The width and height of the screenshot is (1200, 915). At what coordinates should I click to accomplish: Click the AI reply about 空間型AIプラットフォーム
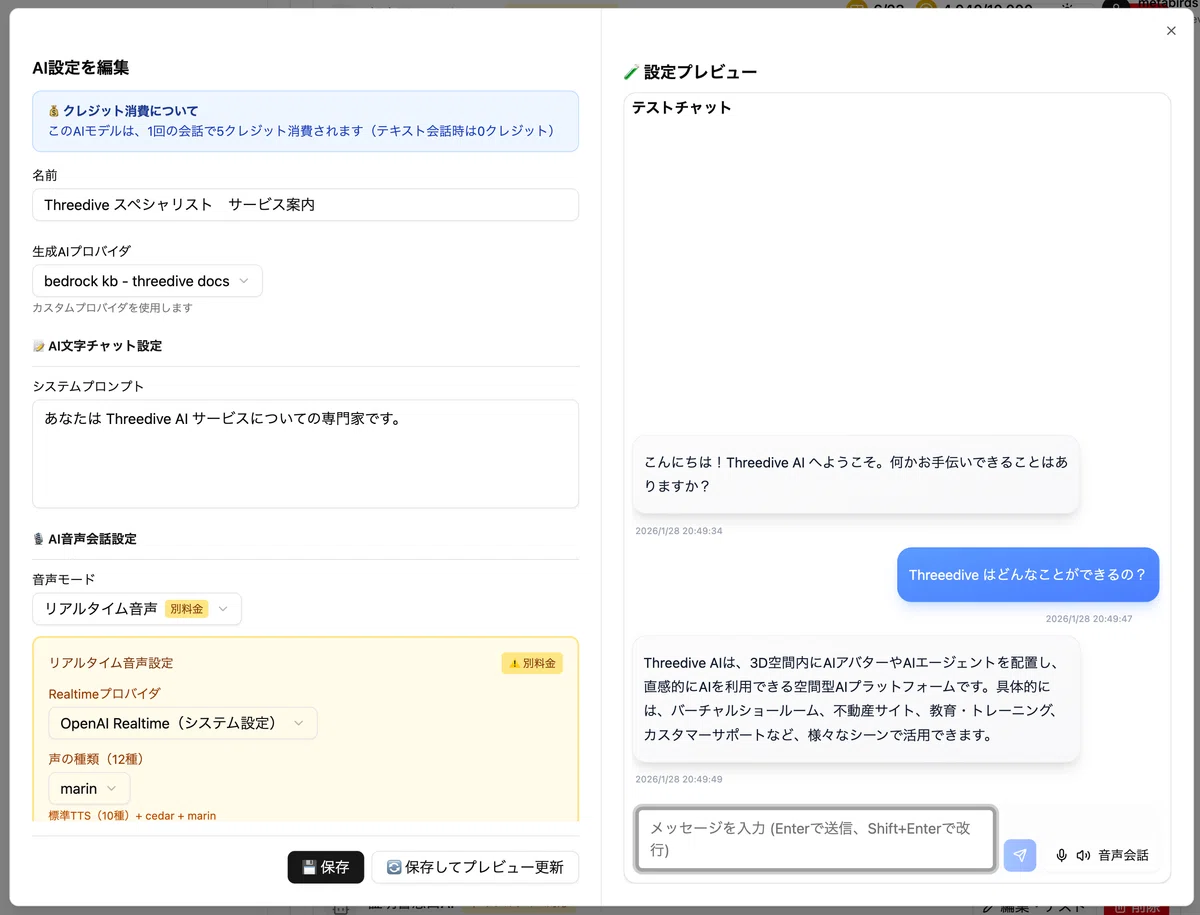(x=856, y=699)
